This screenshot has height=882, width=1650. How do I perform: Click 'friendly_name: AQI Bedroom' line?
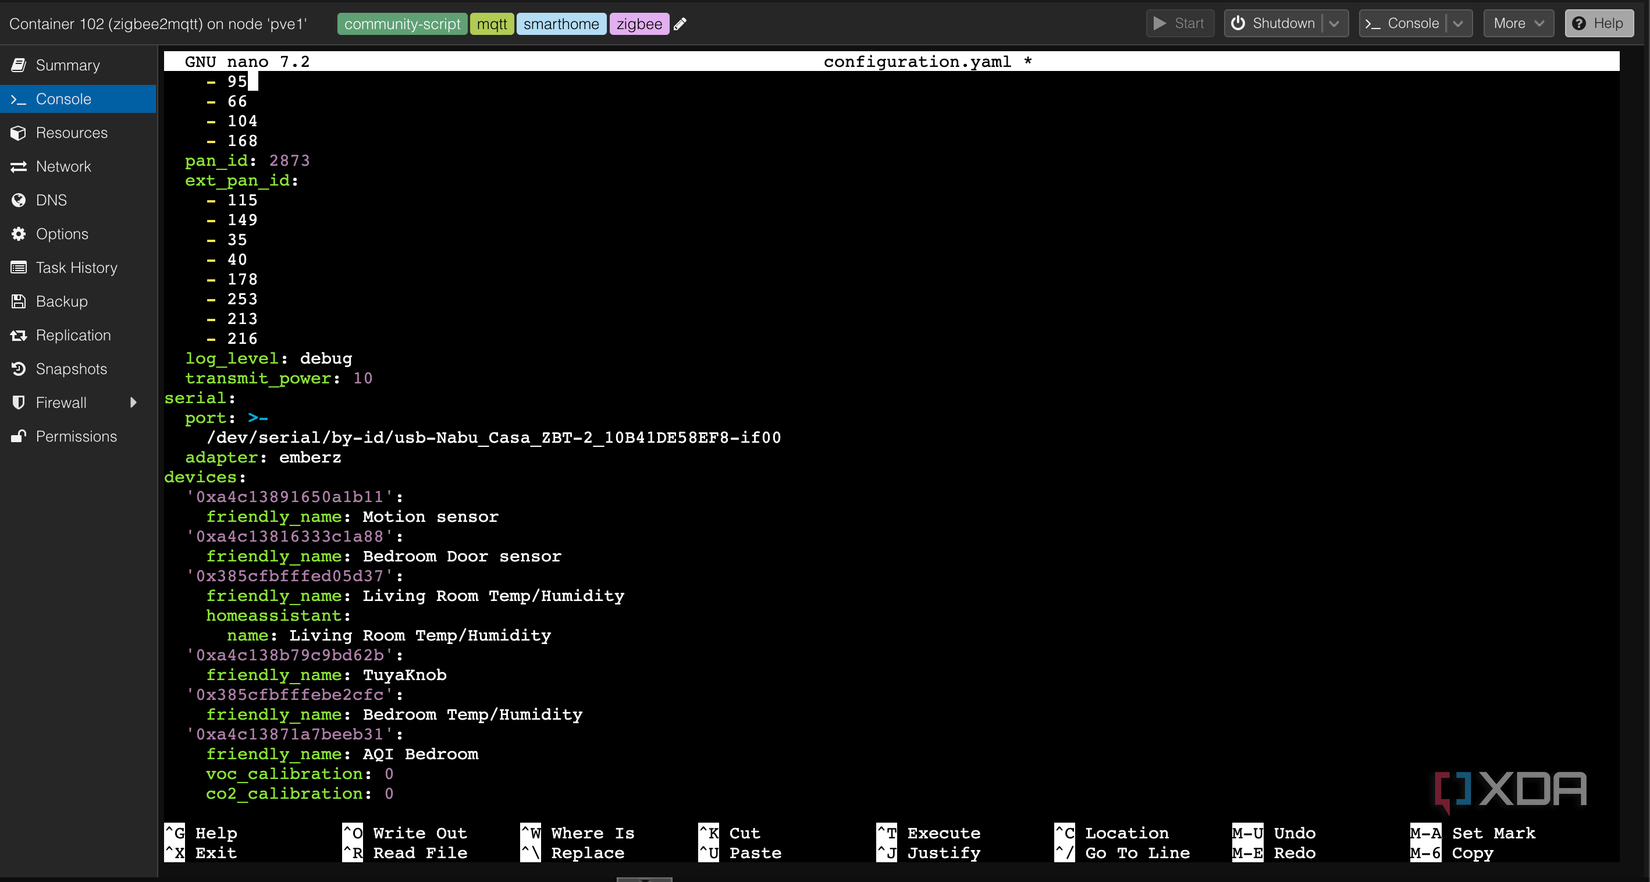point(342,754)
